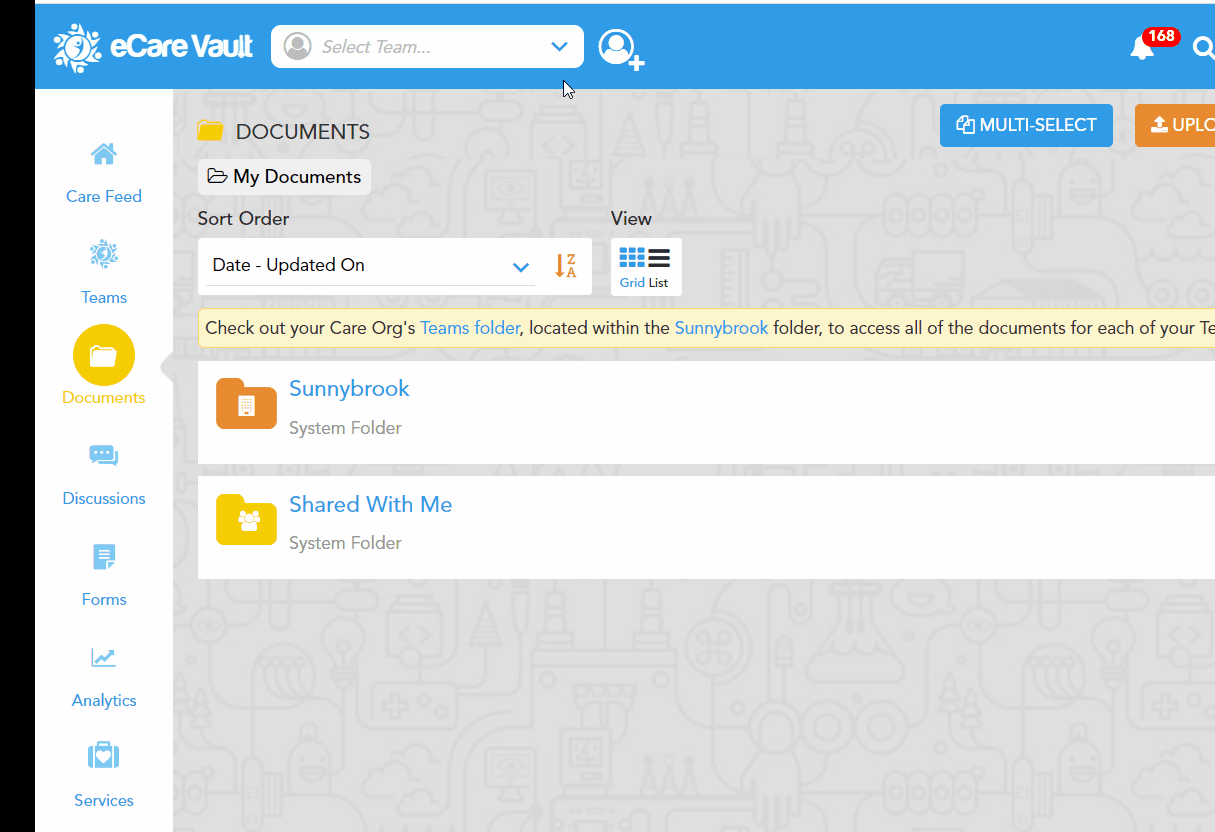Screen dimensions: 1215x832
Task: Switch to Grid view
Action: (632, 266)
